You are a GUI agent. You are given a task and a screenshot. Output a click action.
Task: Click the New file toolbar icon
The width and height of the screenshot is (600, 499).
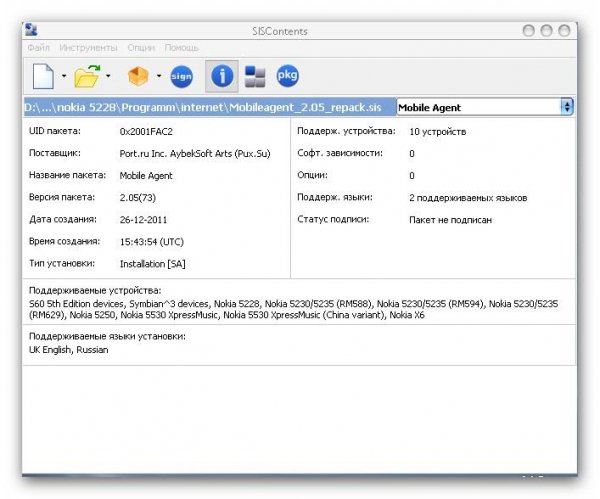[x=43, y=76]
